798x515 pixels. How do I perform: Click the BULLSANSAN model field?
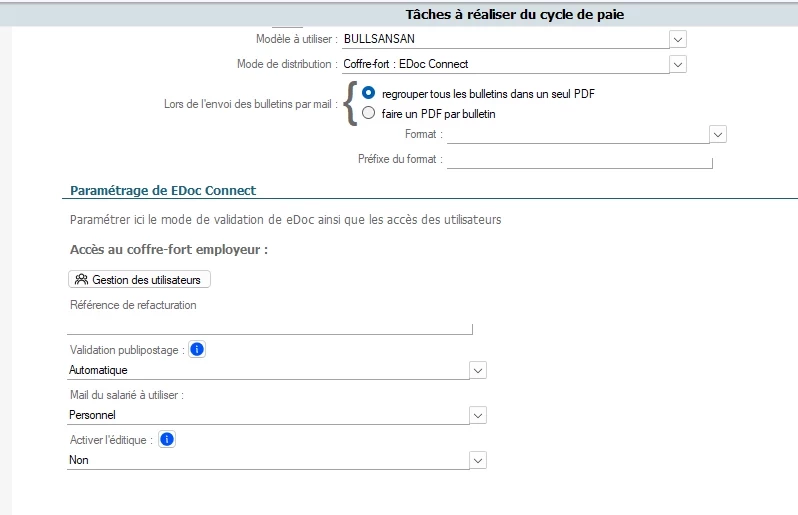[504, 39]
